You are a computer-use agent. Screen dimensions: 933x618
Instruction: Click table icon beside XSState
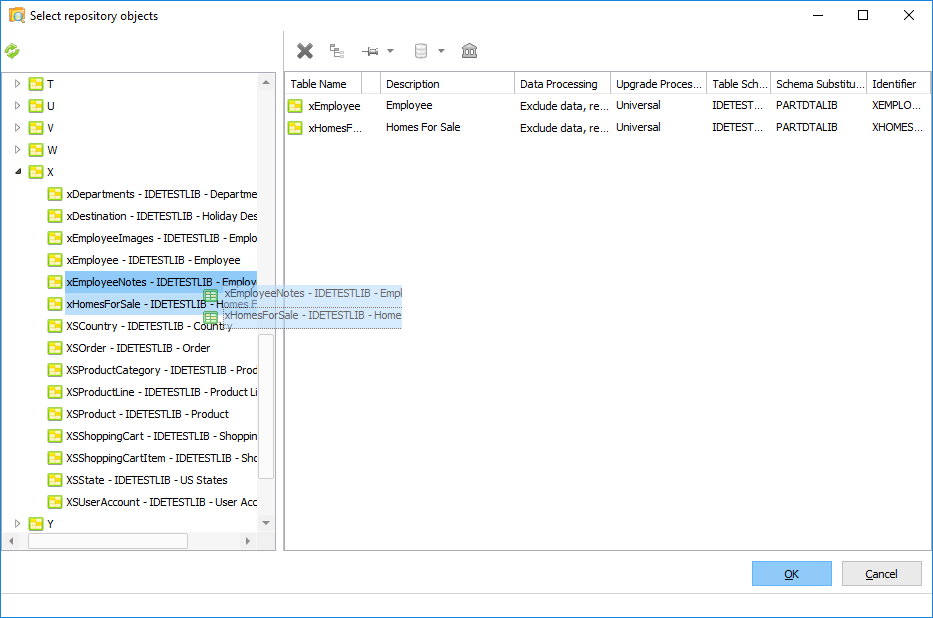[x=55, y=480]
